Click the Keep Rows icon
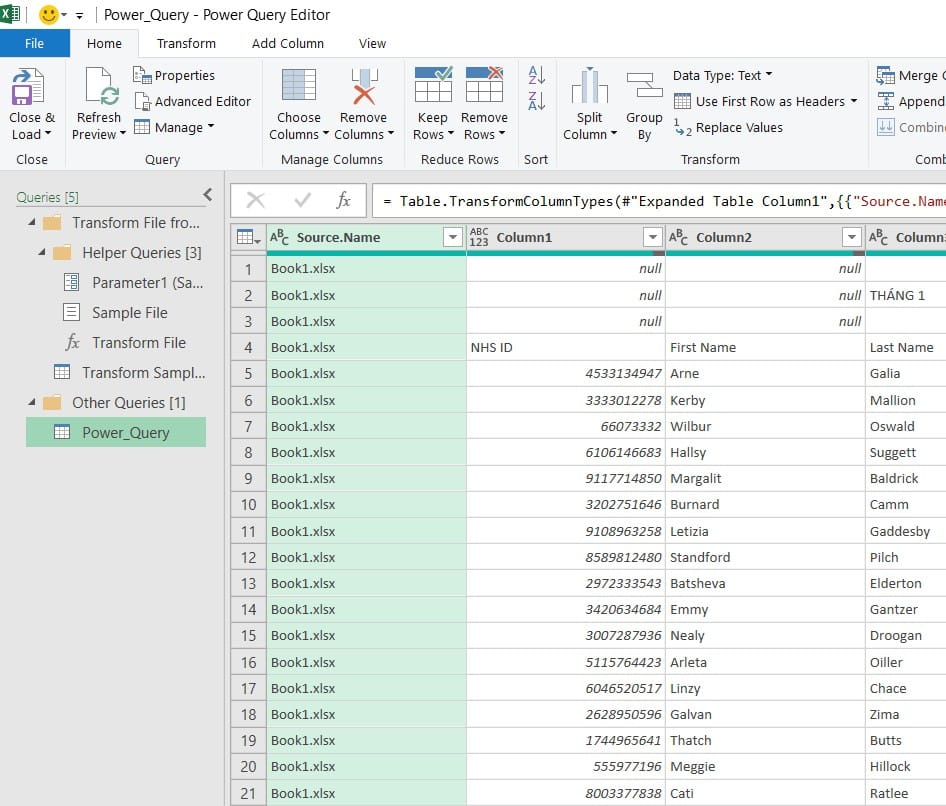This screenshot has width=946, height=806. pos(433,84)
